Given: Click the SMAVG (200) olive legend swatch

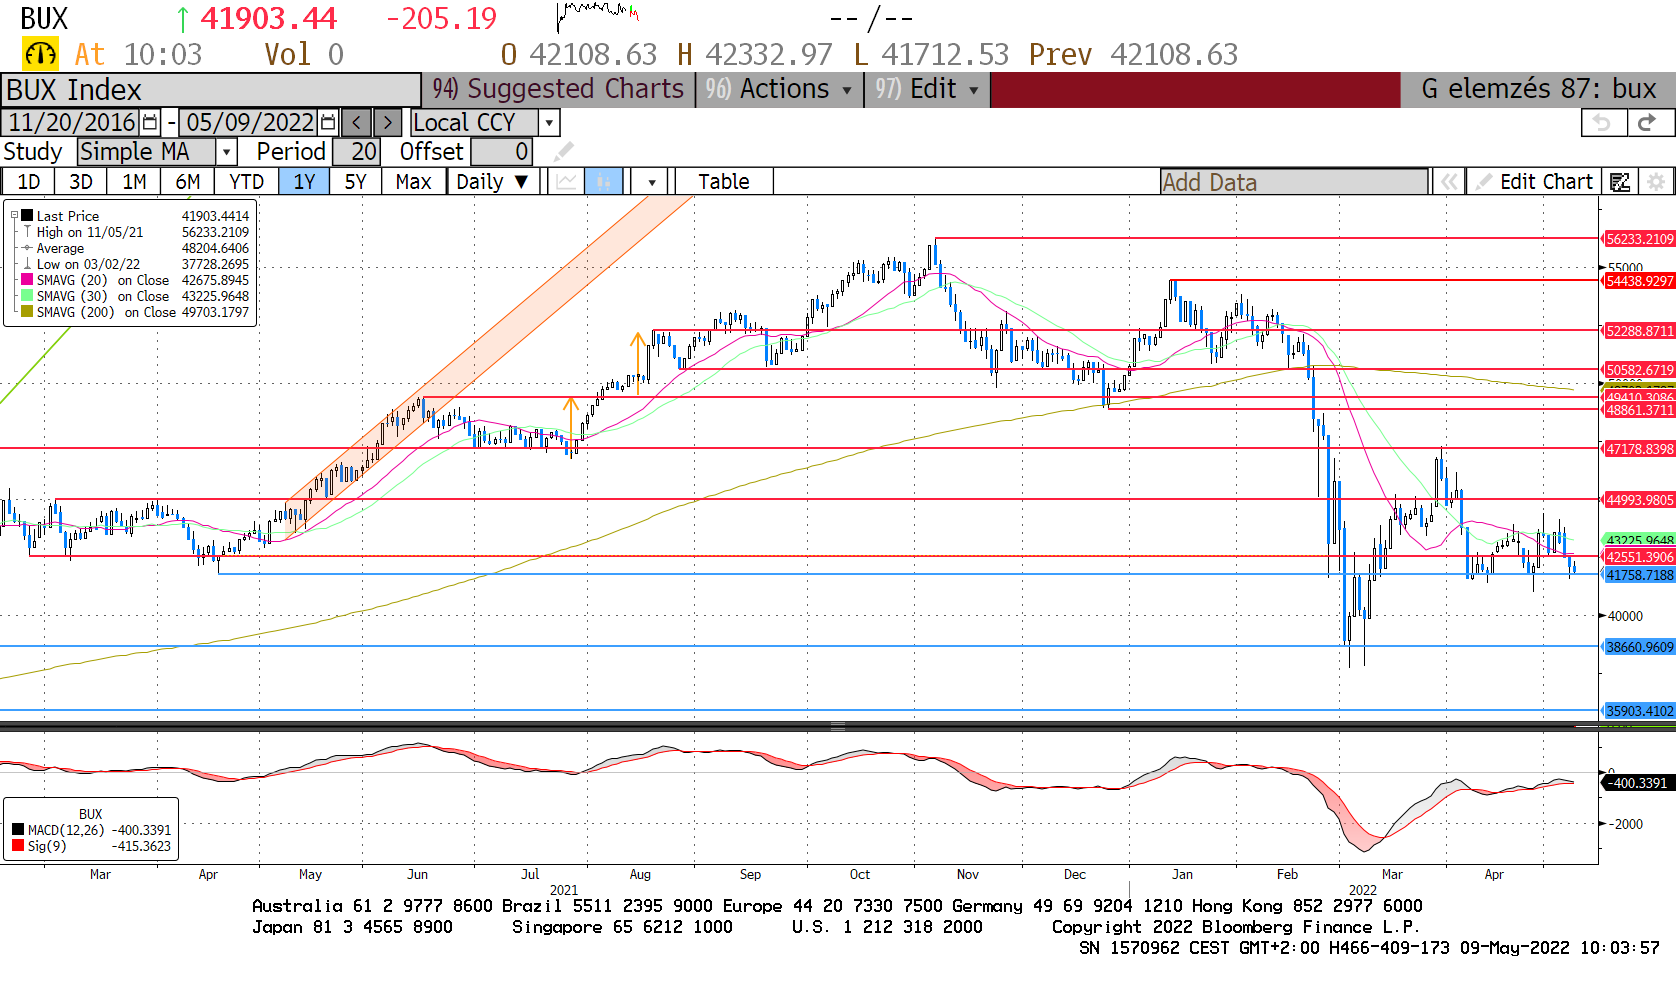Looking at the screenshot, I should pyautogui.click(x=28, y=312).
